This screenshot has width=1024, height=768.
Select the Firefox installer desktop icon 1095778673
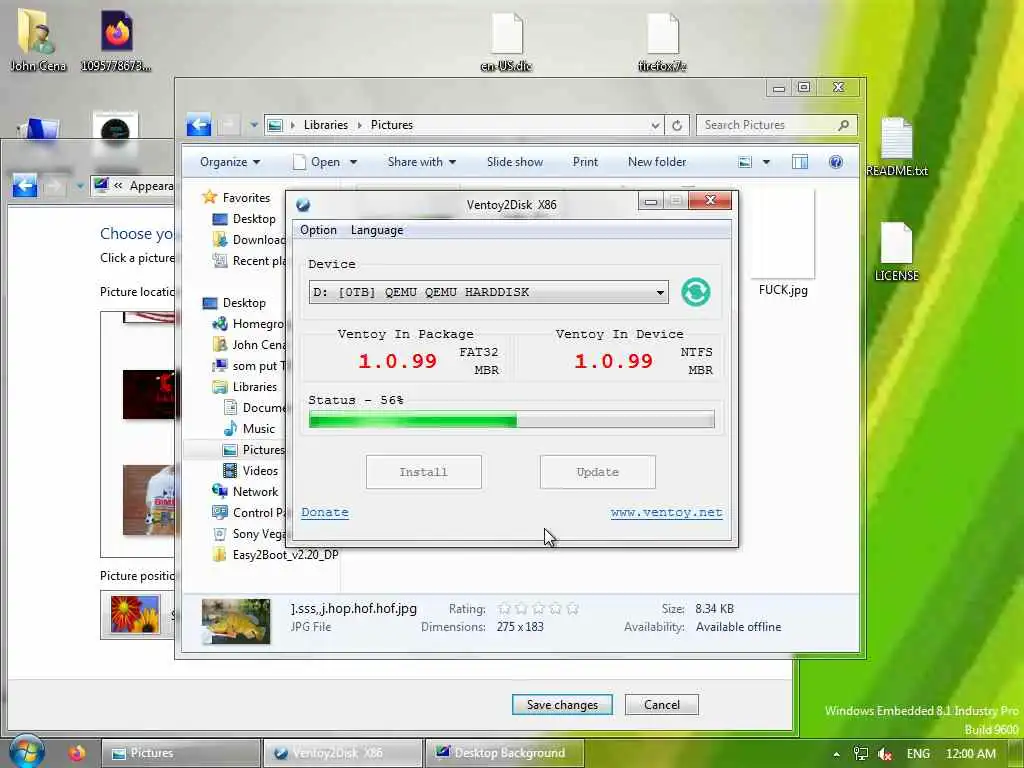pos(116,40)
